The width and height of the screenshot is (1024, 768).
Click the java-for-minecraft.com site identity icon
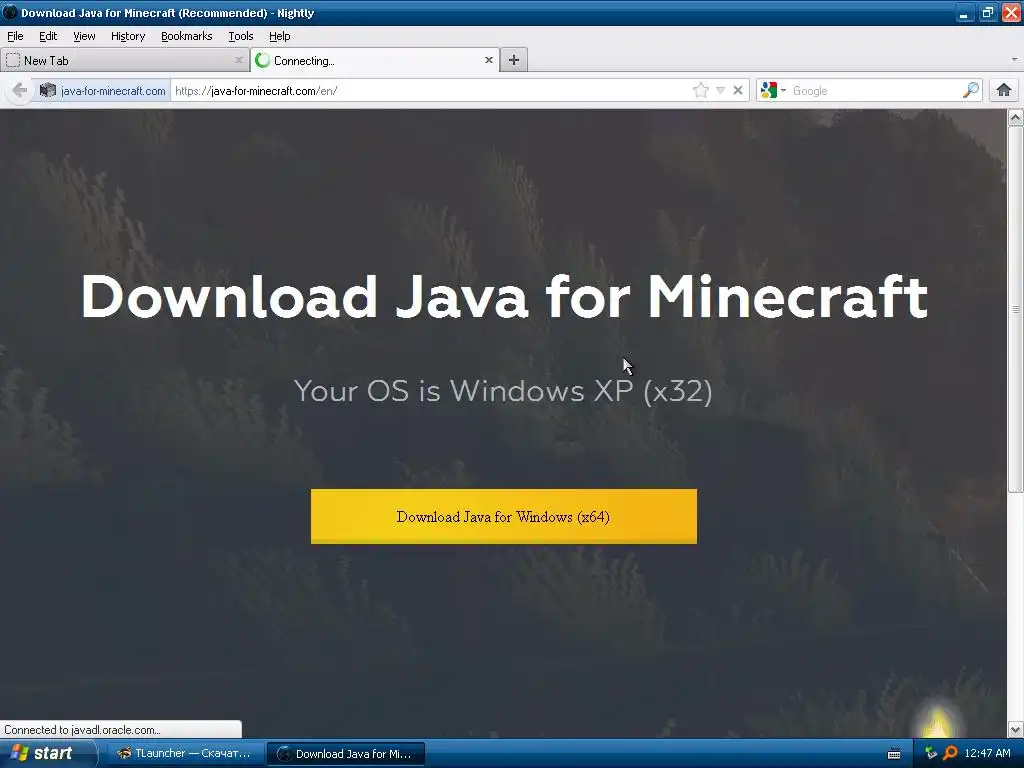[48, 90]
